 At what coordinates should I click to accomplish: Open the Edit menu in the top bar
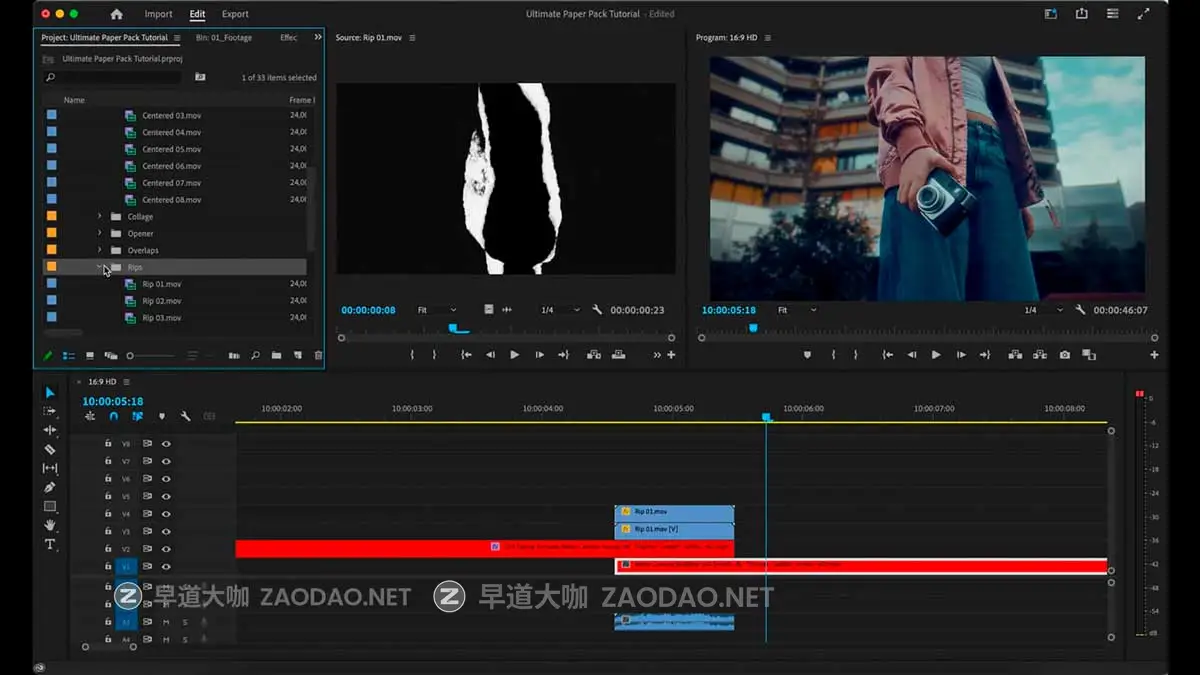coord(196,13)
